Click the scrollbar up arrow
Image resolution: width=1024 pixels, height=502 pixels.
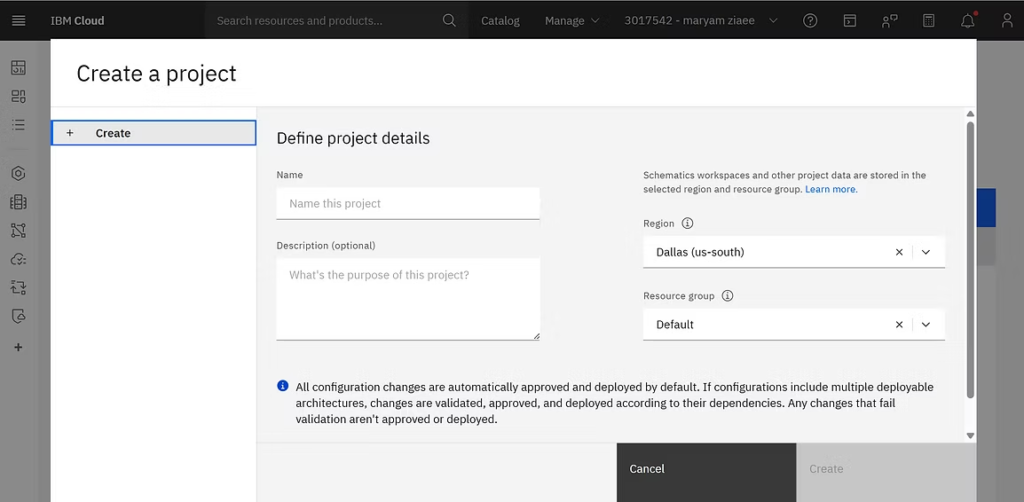click(x=970, y=114)
